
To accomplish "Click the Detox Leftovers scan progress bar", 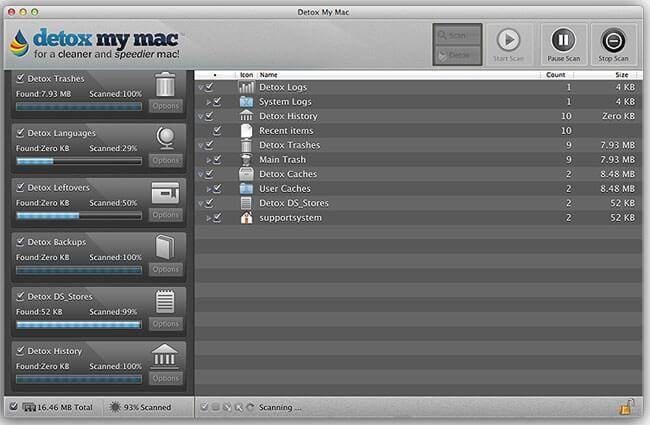I will [x=79, y=216].
